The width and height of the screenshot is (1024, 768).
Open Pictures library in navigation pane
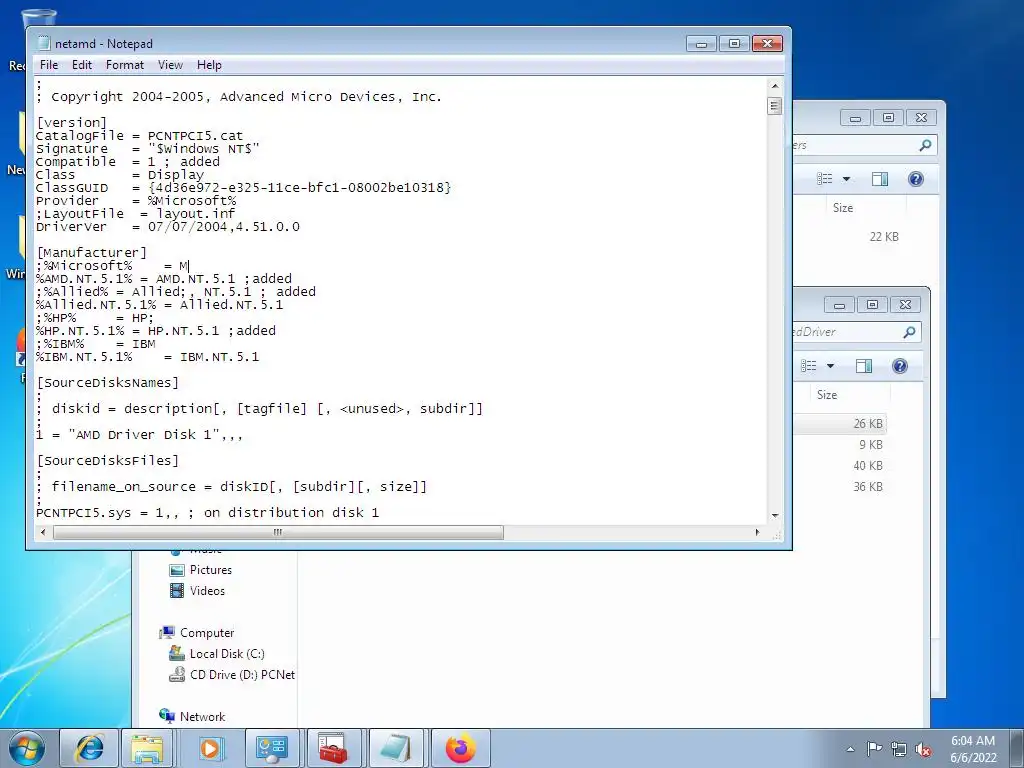coord(210,569)
